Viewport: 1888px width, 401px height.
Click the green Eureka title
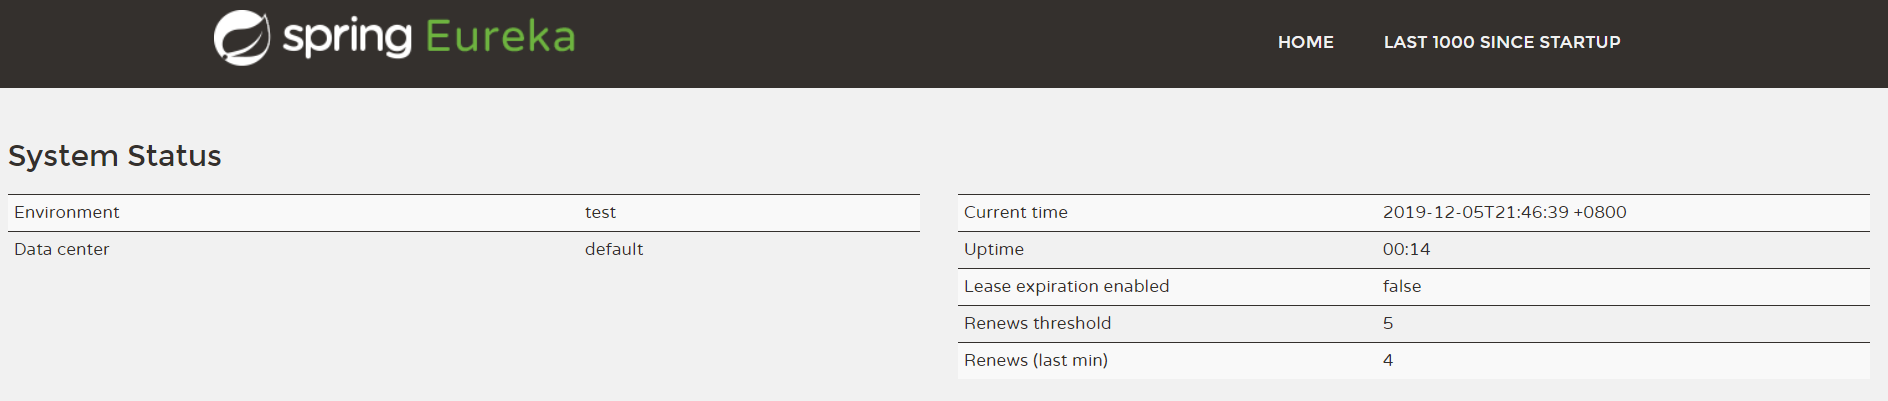pyautogui.click(x=501, y=37)
